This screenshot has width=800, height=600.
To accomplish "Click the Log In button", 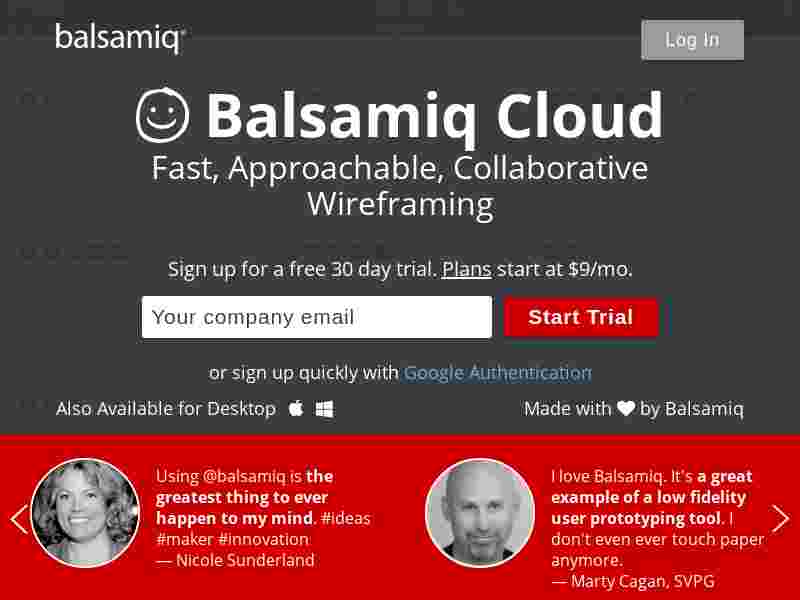I will pos(692,40).
